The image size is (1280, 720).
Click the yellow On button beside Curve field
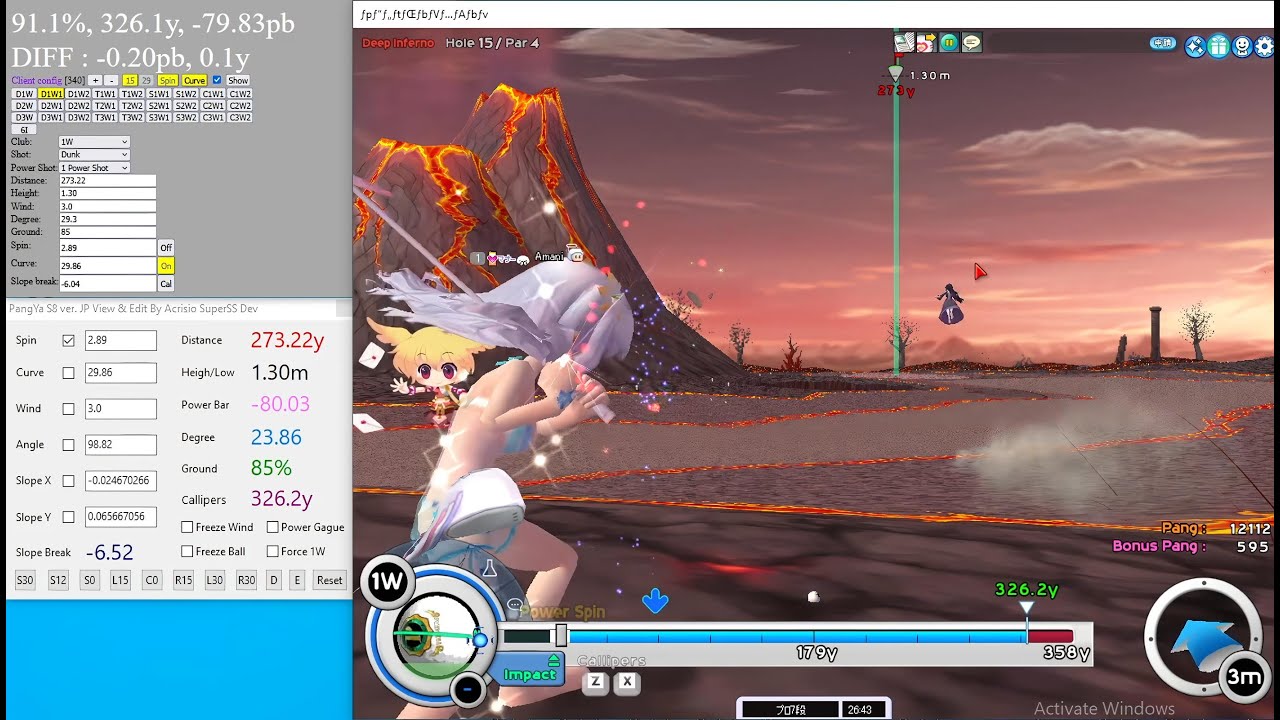pos(166,266)
